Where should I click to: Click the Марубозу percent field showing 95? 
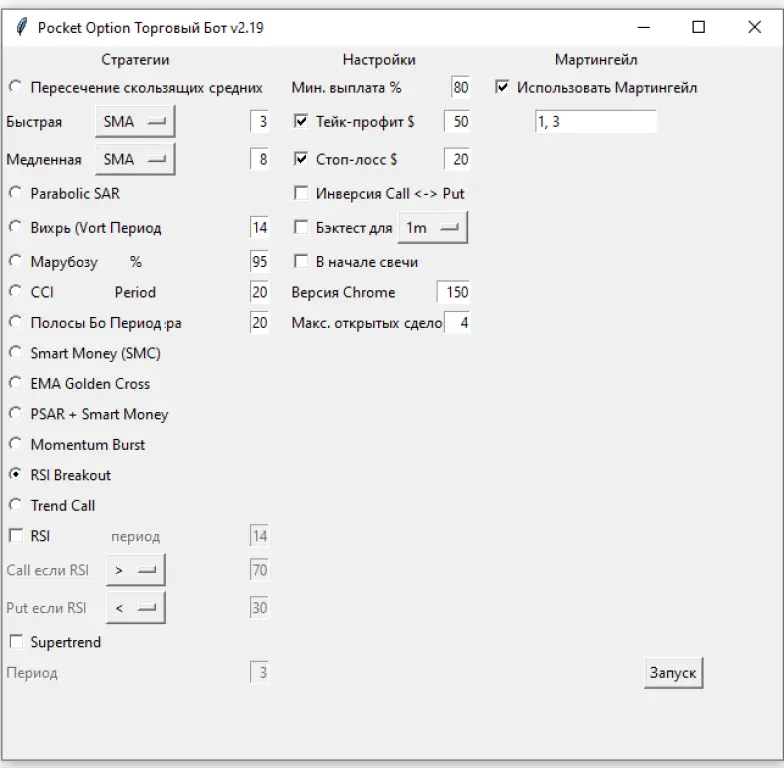click(x=260, y=262)
